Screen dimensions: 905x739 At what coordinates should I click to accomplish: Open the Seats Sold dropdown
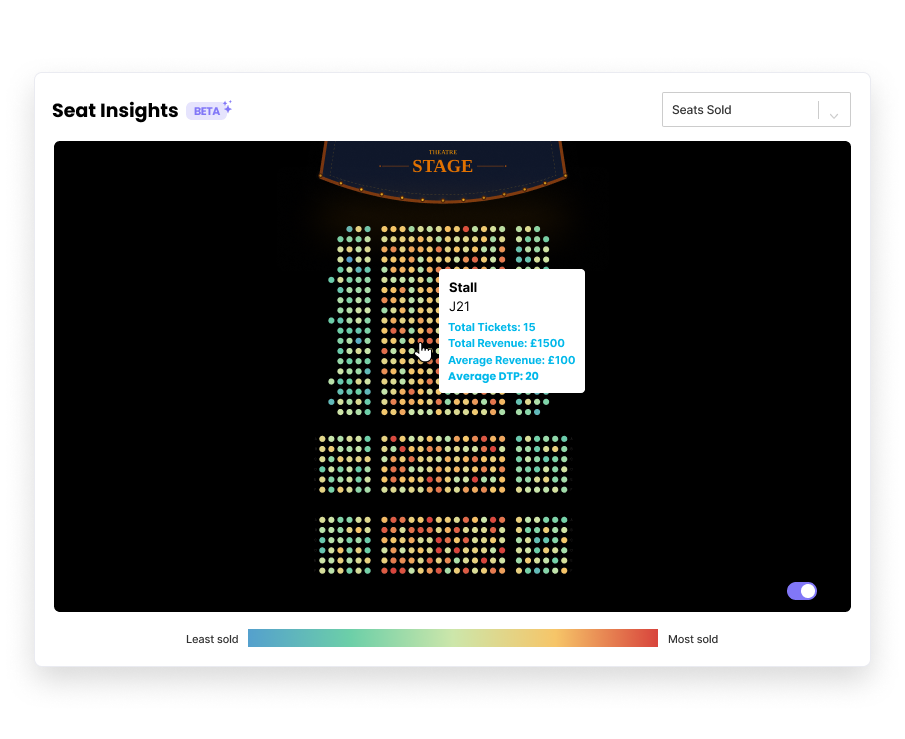[x=756, y=110]
